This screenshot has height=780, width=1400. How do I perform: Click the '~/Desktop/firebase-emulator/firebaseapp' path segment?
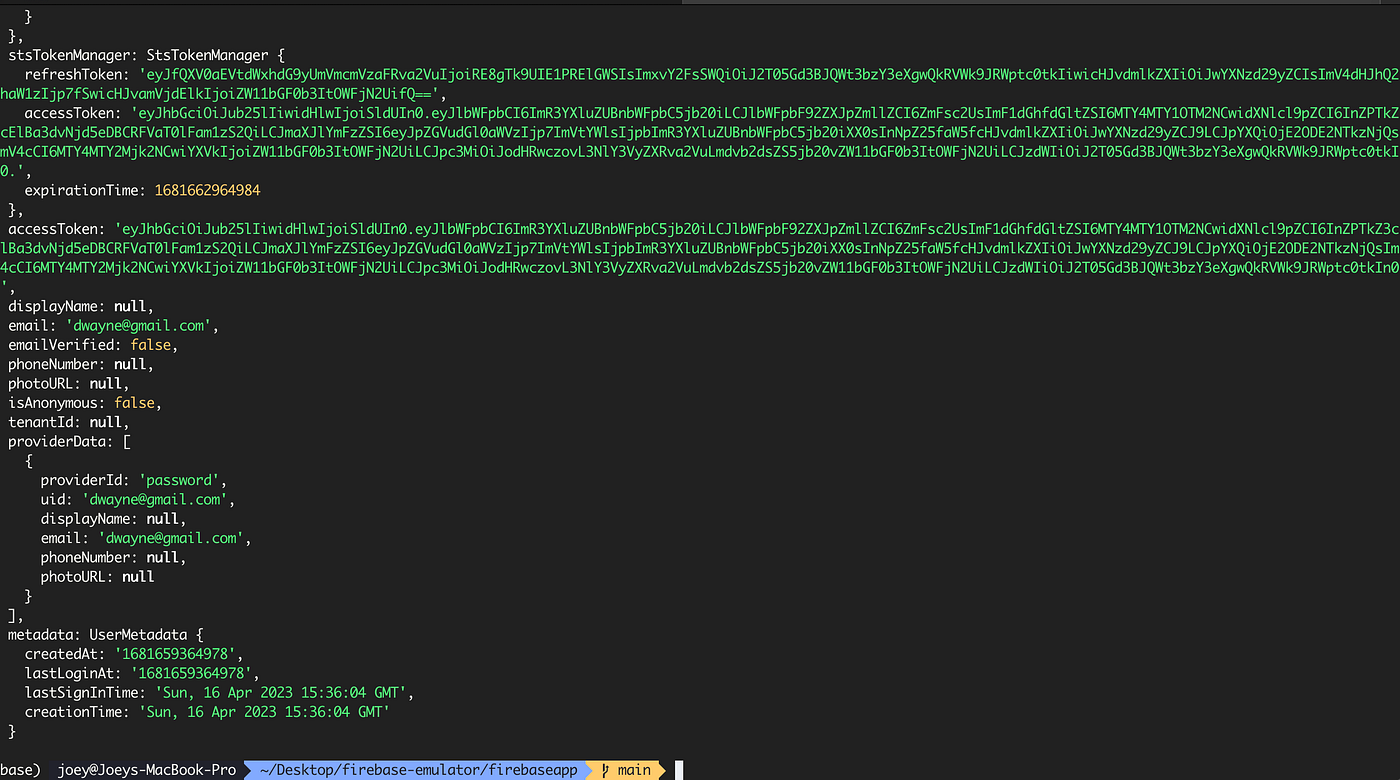point(418,770)
